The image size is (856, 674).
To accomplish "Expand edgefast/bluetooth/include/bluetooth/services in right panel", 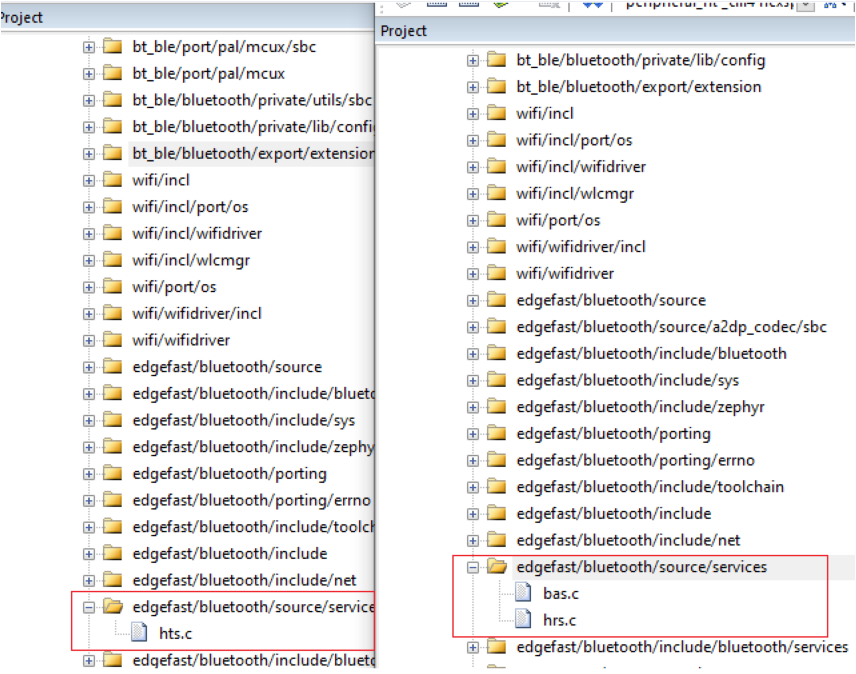I will click(x=473, y=647).
